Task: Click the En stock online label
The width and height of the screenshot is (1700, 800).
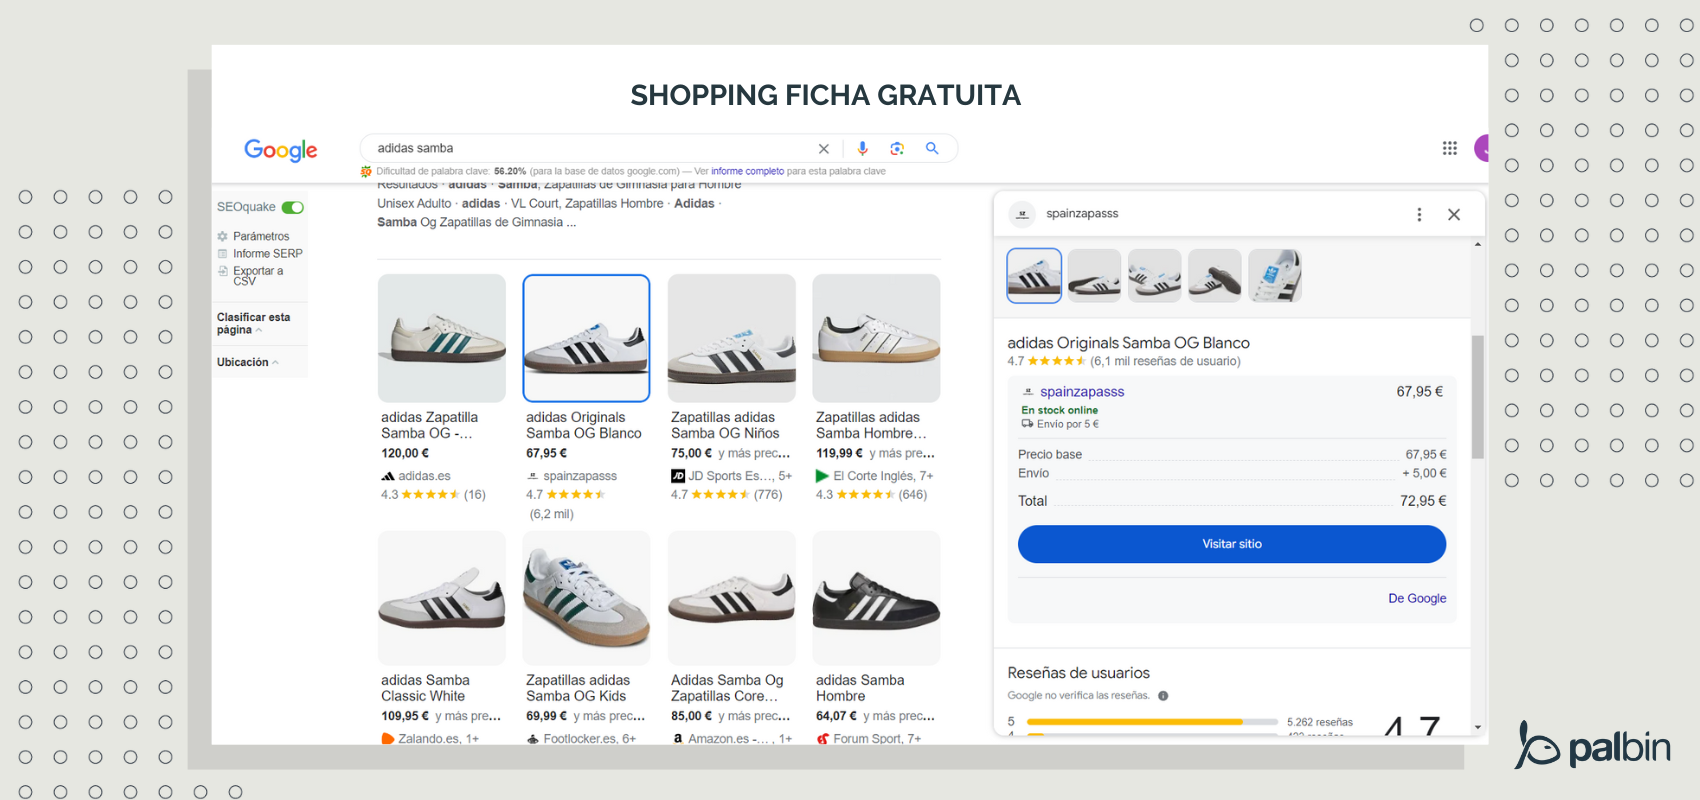Action: coord(1059,410)
